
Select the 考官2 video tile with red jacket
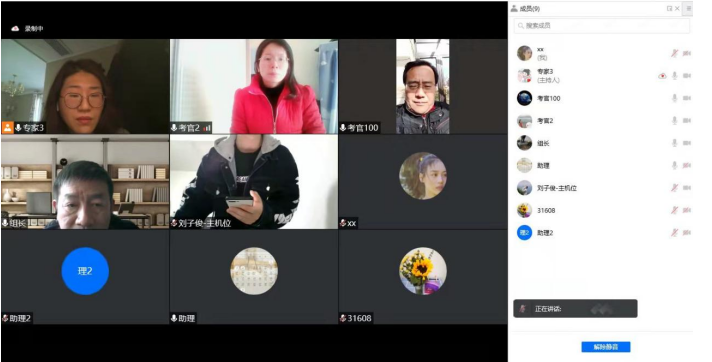[254, 86]
